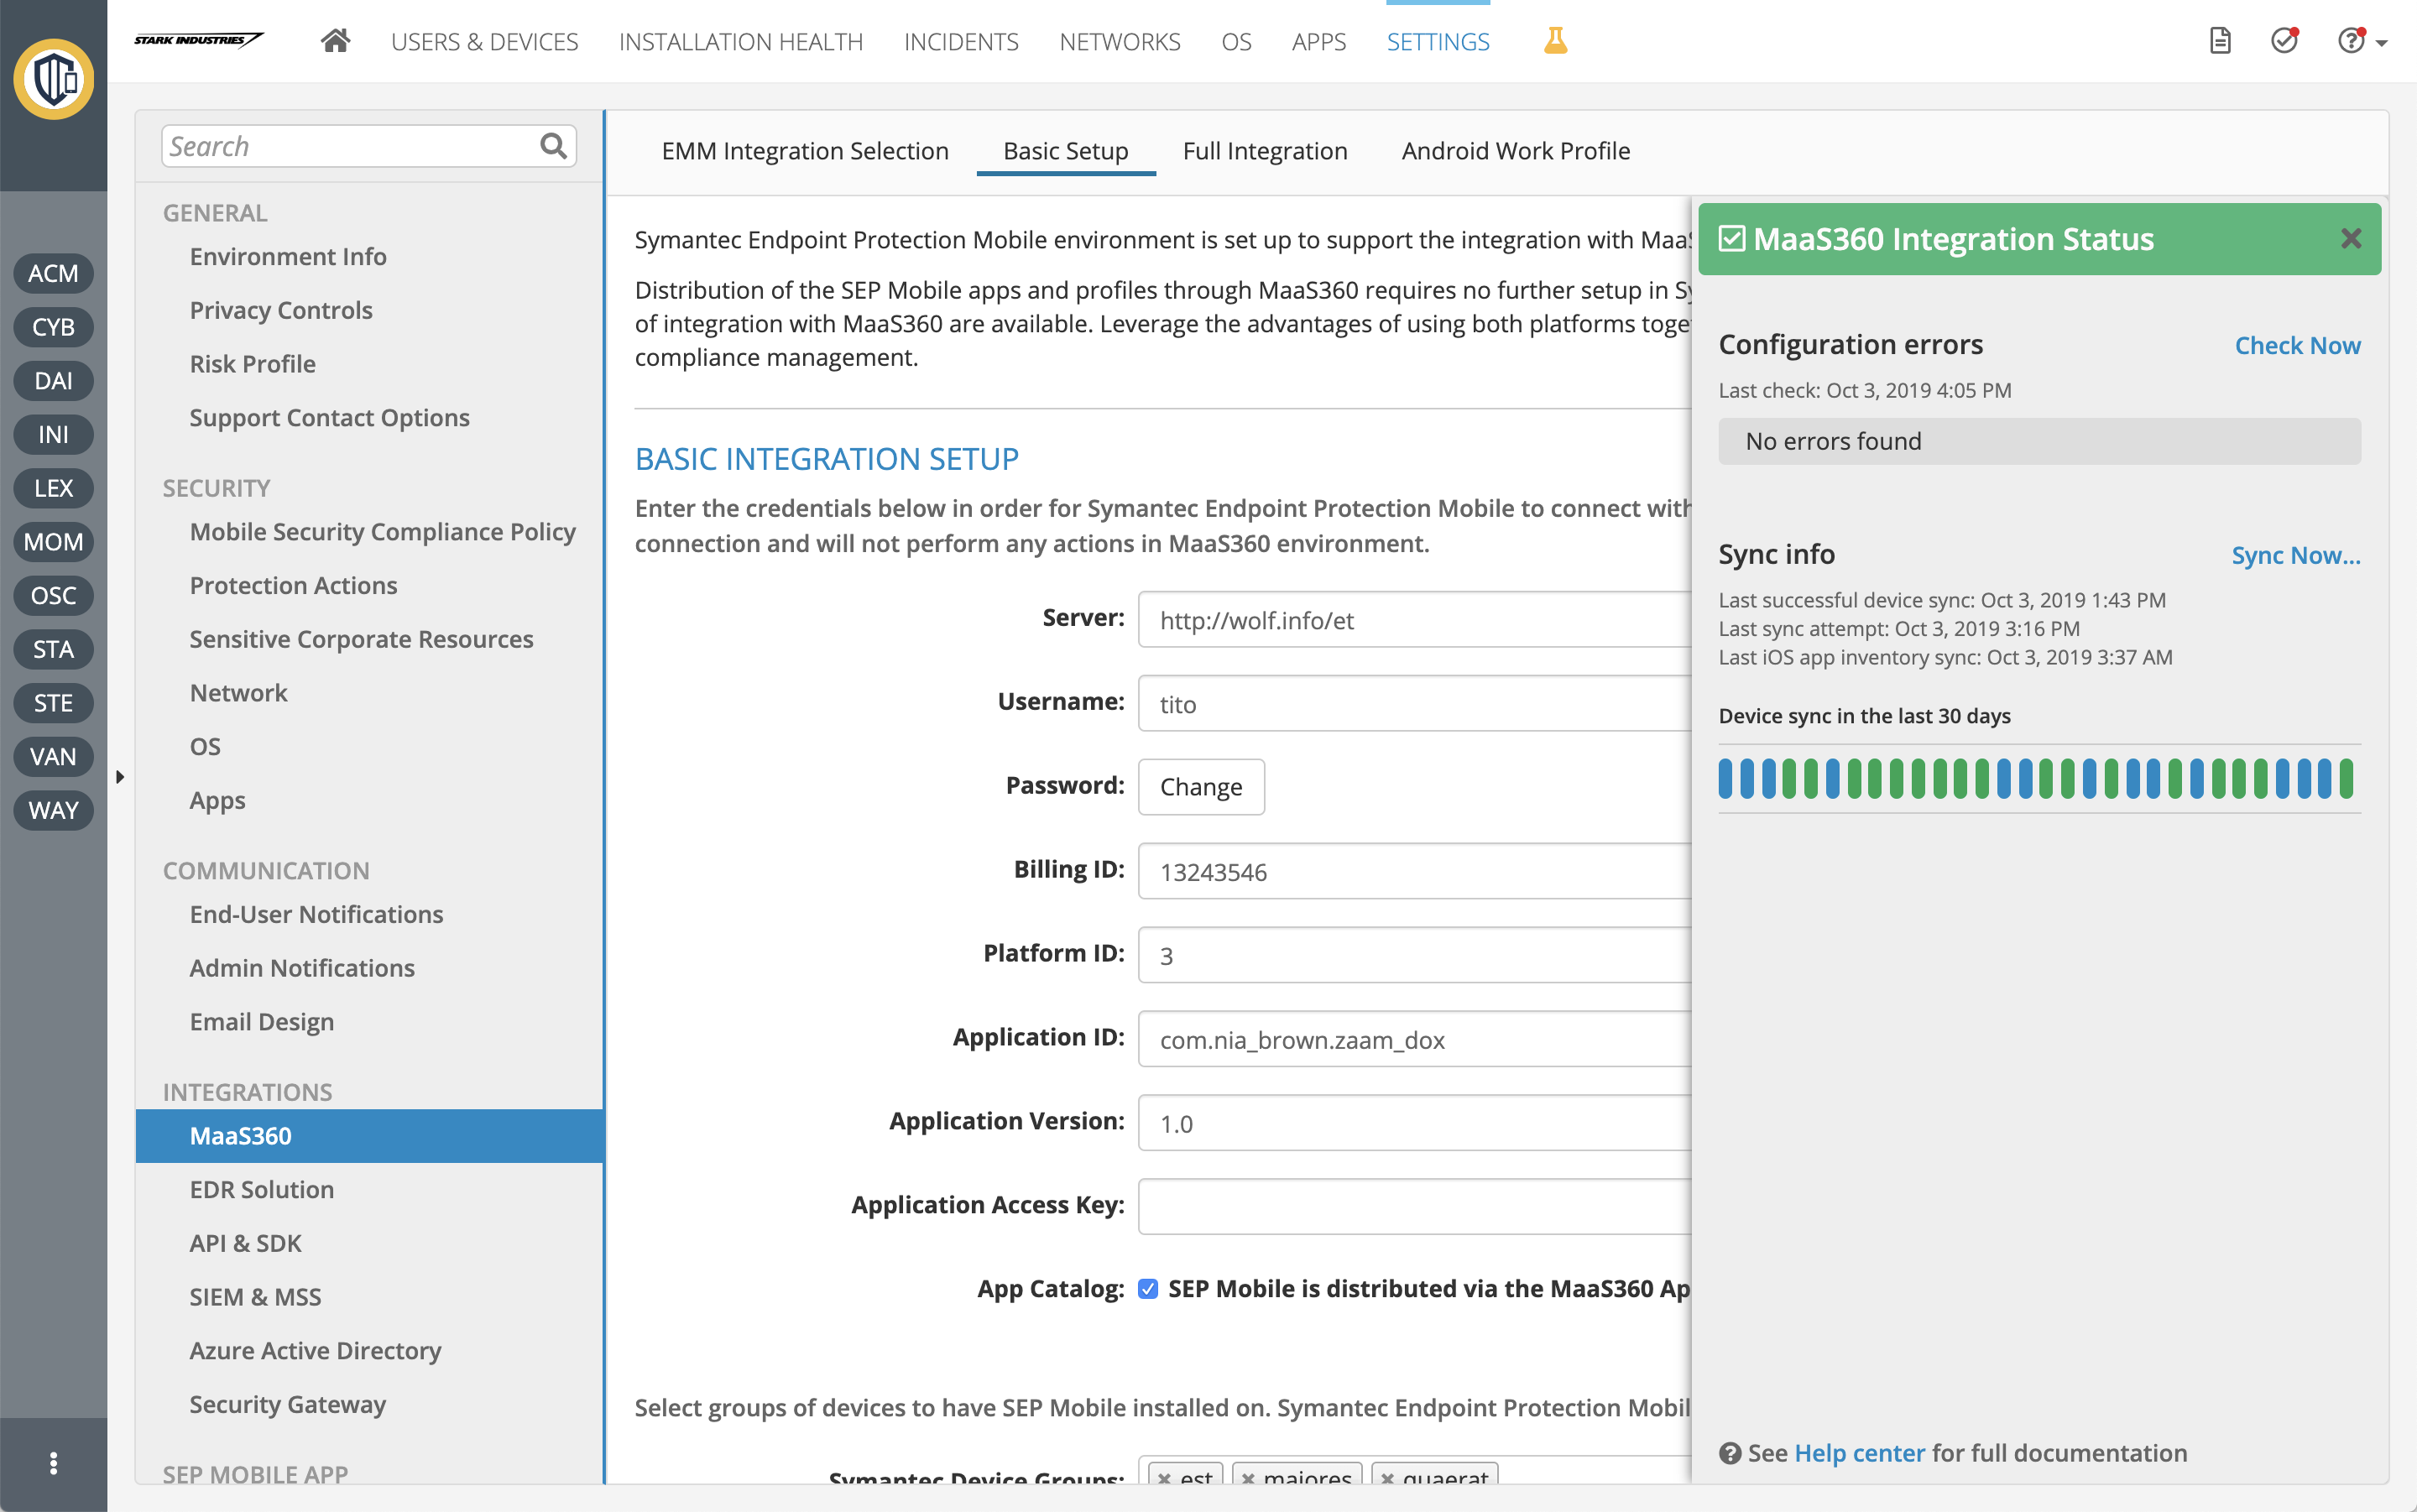This screenshot has width=2417, height=1512.
Task: Click the Stark Industries logo
Action: pyautogui.click(x=198, y=41)
